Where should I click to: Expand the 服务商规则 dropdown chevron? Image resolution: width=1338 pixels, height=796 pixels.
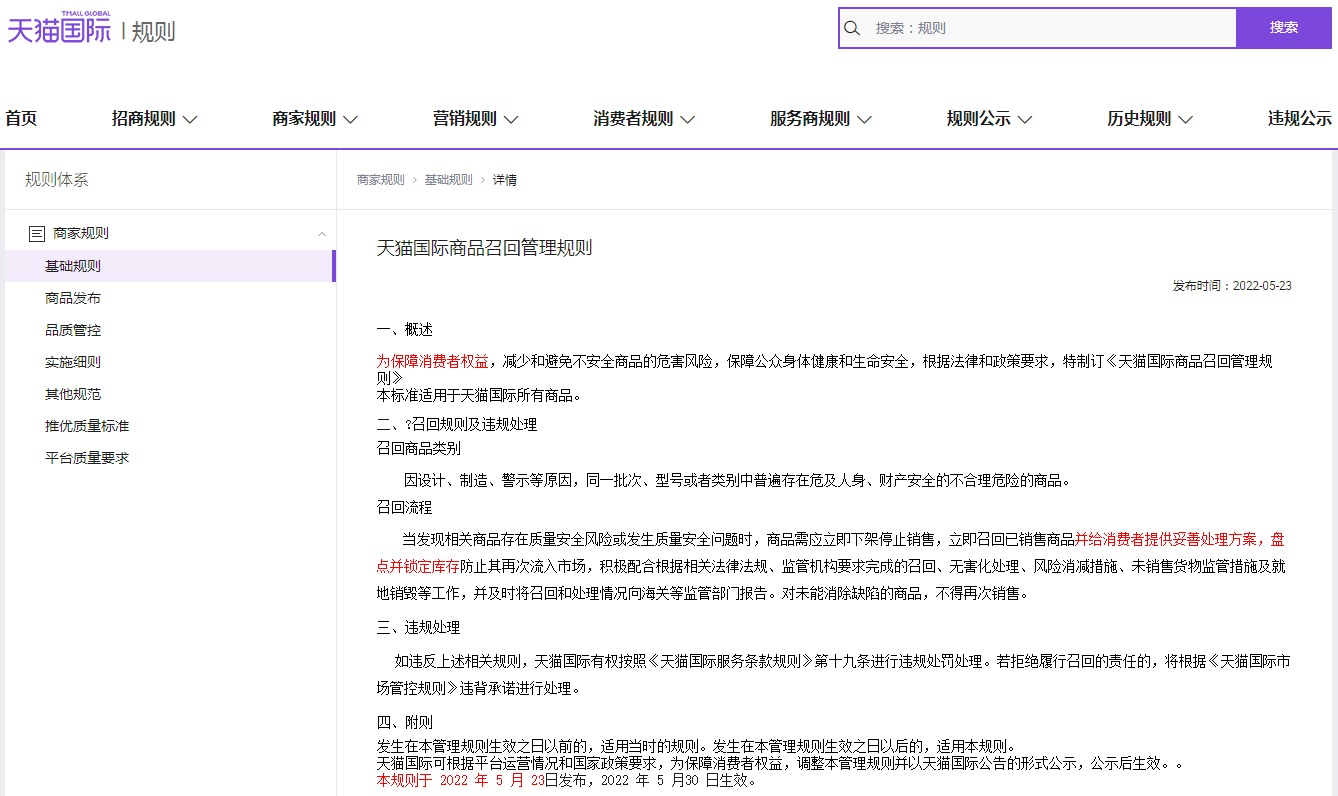[x=864, y=120]
